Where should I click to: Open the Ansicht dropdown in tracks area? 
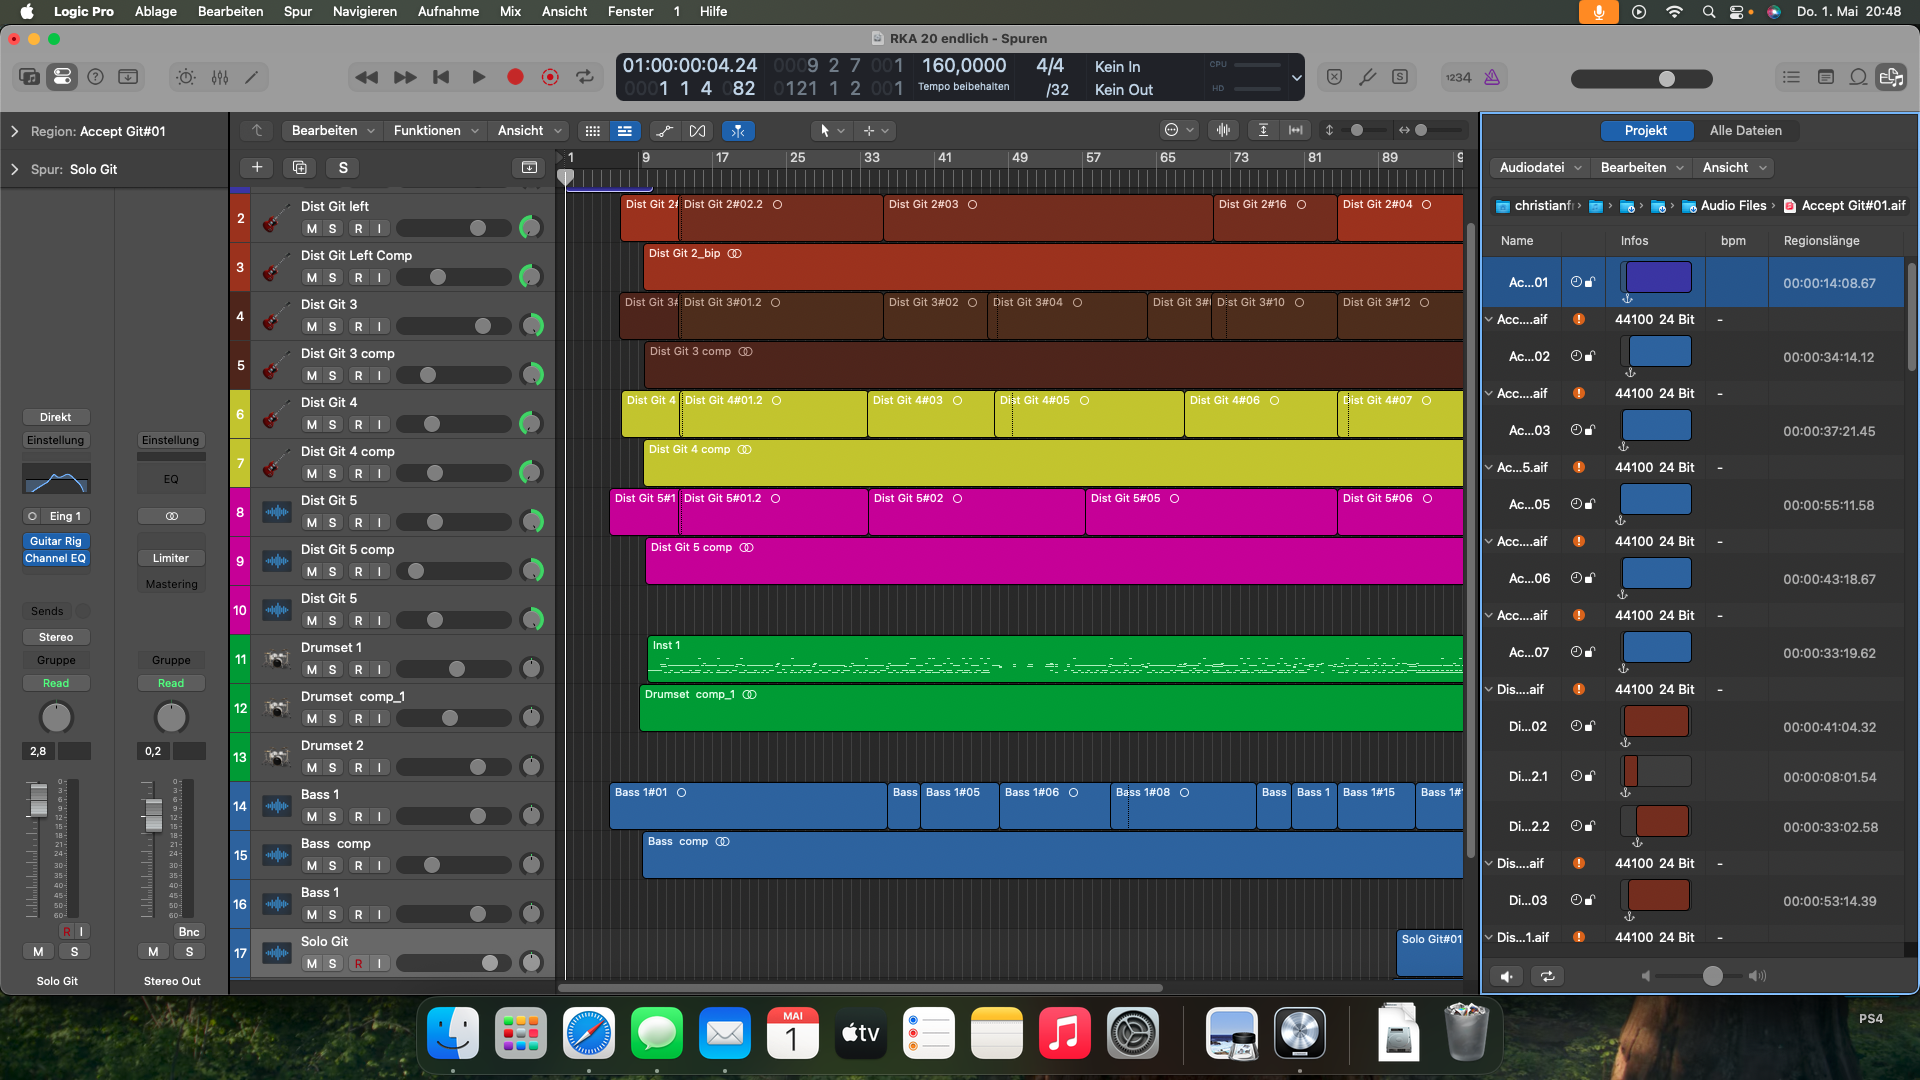[x=530, y=131]
